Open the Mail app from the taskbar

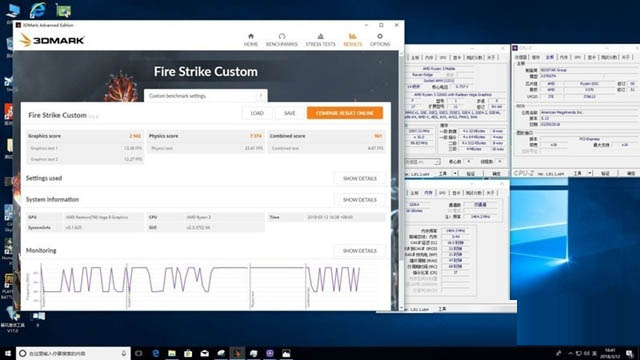click(204, 353)
